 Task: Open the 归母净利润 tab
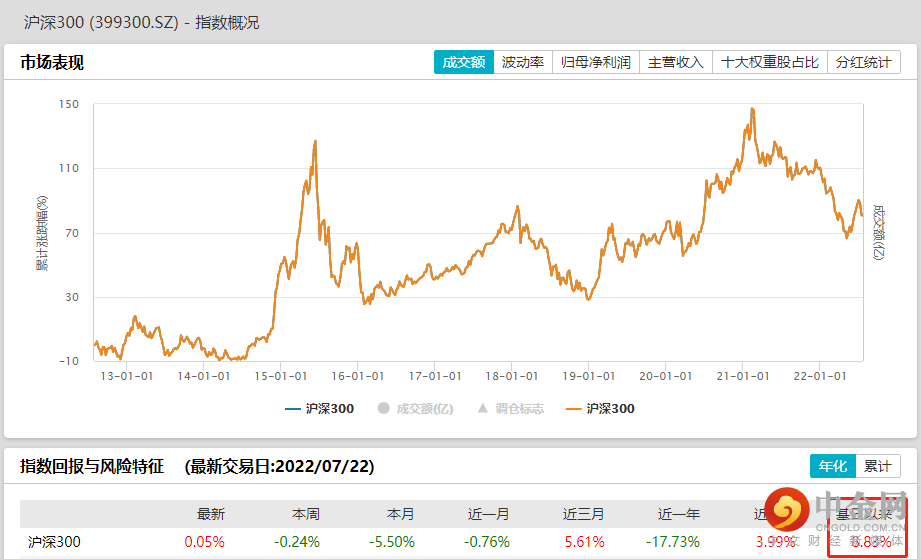pos(596,62)
